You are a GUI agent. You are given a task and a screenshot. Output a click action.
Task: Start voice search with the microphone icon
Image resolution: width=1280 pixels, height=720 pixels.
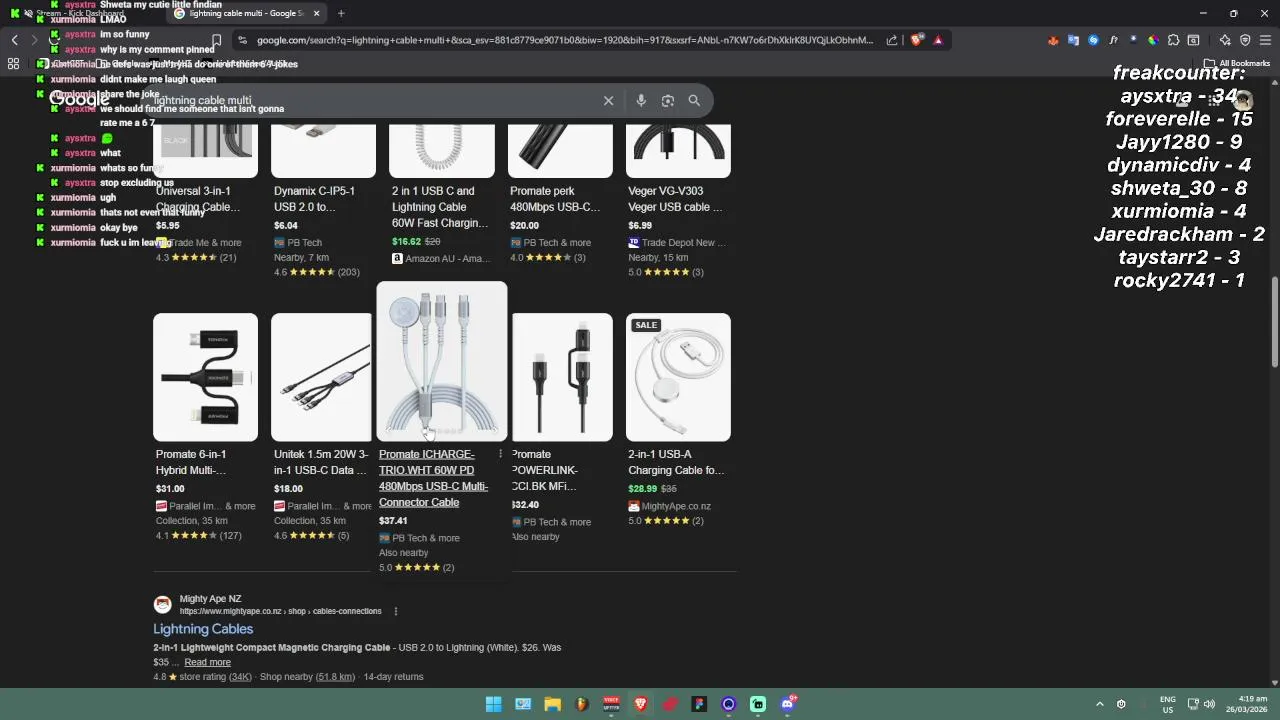[x=641, y=100]
